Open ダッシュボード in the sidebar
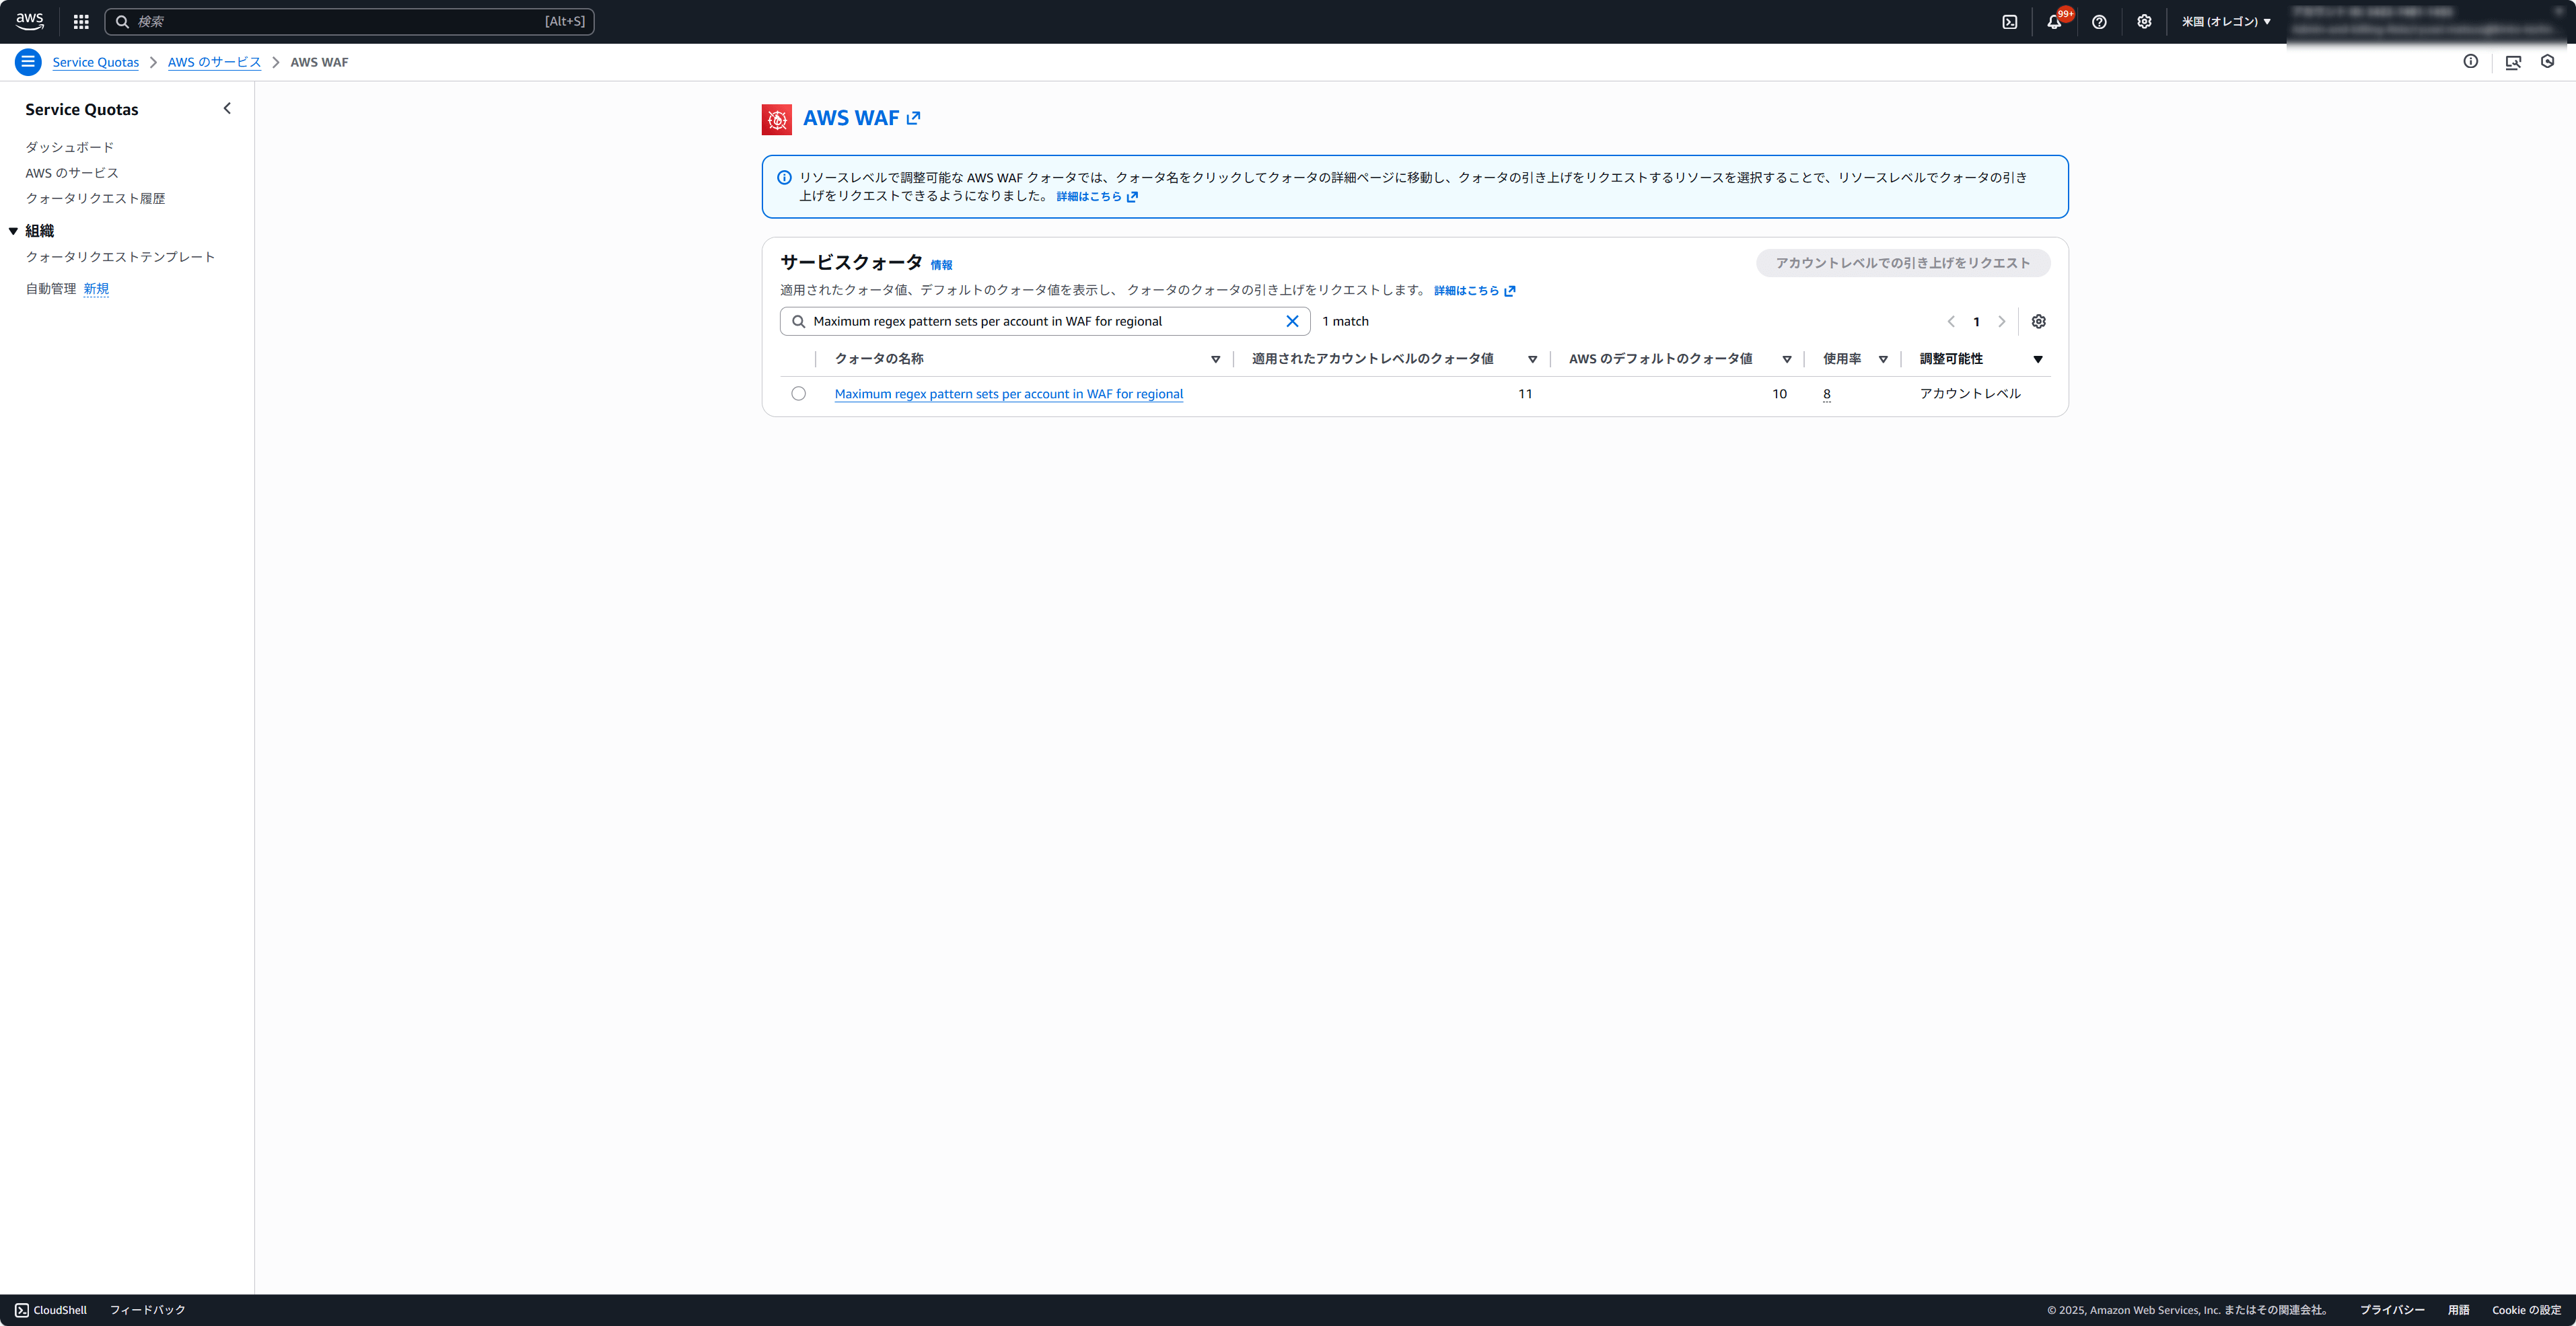Viewport: 2576px width, 1326px height. (x=70, y=147)
